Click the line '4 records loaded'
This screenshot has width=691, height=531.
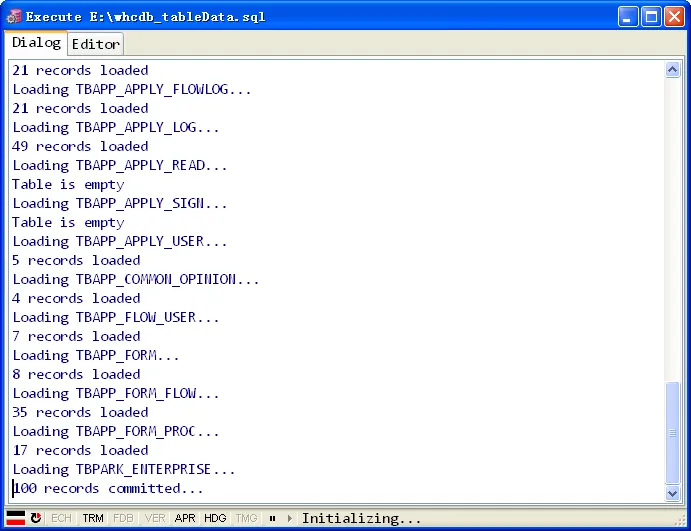click(76, 298)
